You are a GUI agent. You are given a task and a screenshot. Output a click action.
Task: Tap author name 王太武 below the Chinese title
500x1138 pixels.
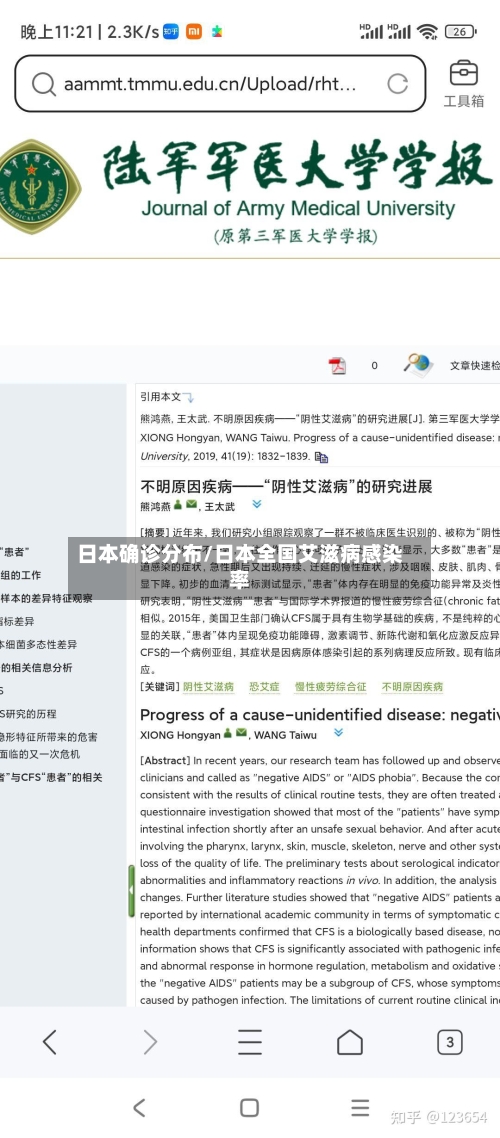tap(220, 506)
